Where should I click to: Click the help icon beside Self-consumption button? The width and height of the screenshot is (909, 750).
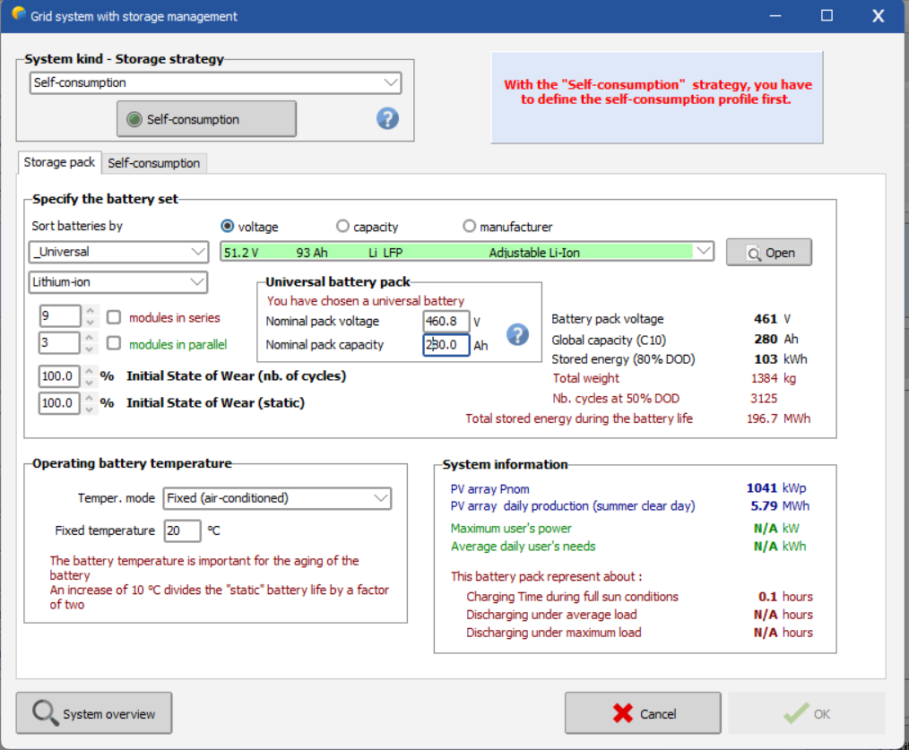[387, 119]
